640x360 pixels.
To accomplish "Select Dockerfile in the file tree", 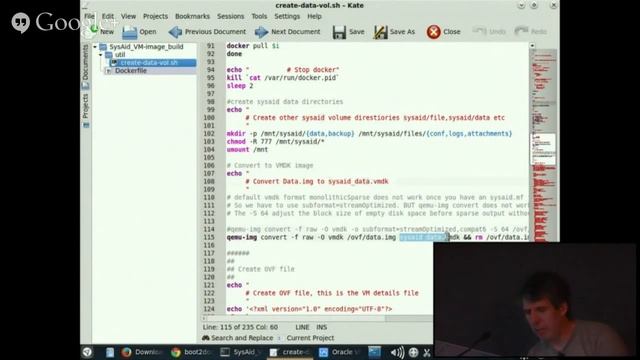I will (x=131, y=71).
